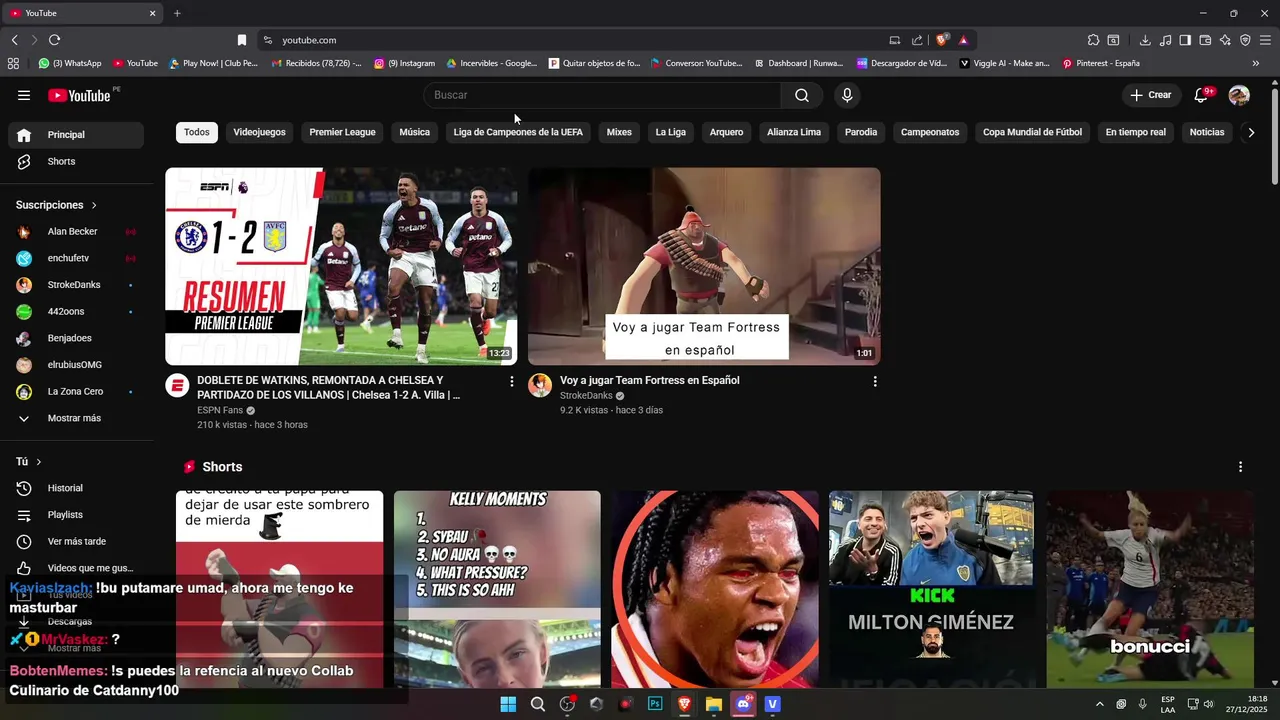Open the YouTube hamburger guide menu
The height and width of the screenshot is (720, 1280).
tap(24, 95)
